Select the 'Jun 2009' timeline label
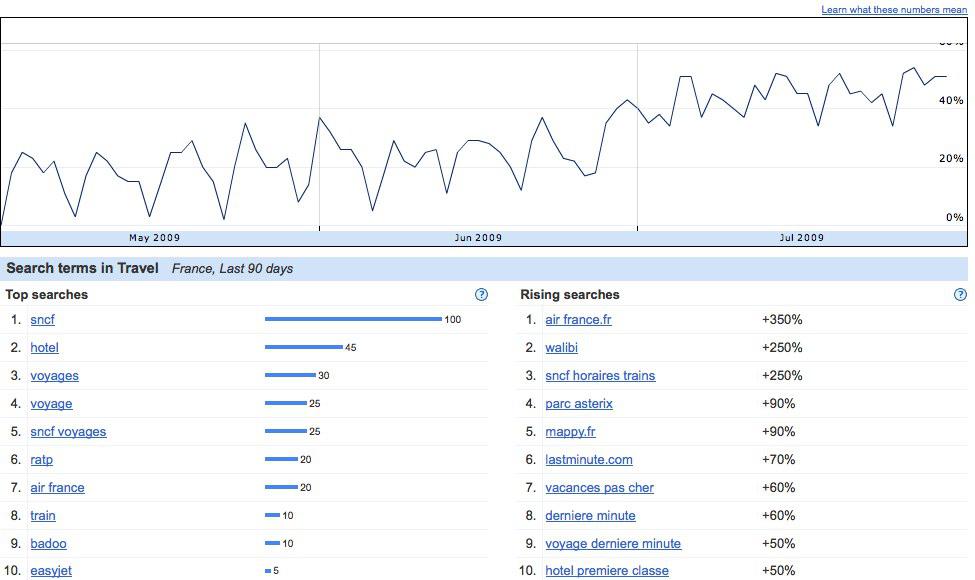Viewport: 975px width, 580px height. 478,237
